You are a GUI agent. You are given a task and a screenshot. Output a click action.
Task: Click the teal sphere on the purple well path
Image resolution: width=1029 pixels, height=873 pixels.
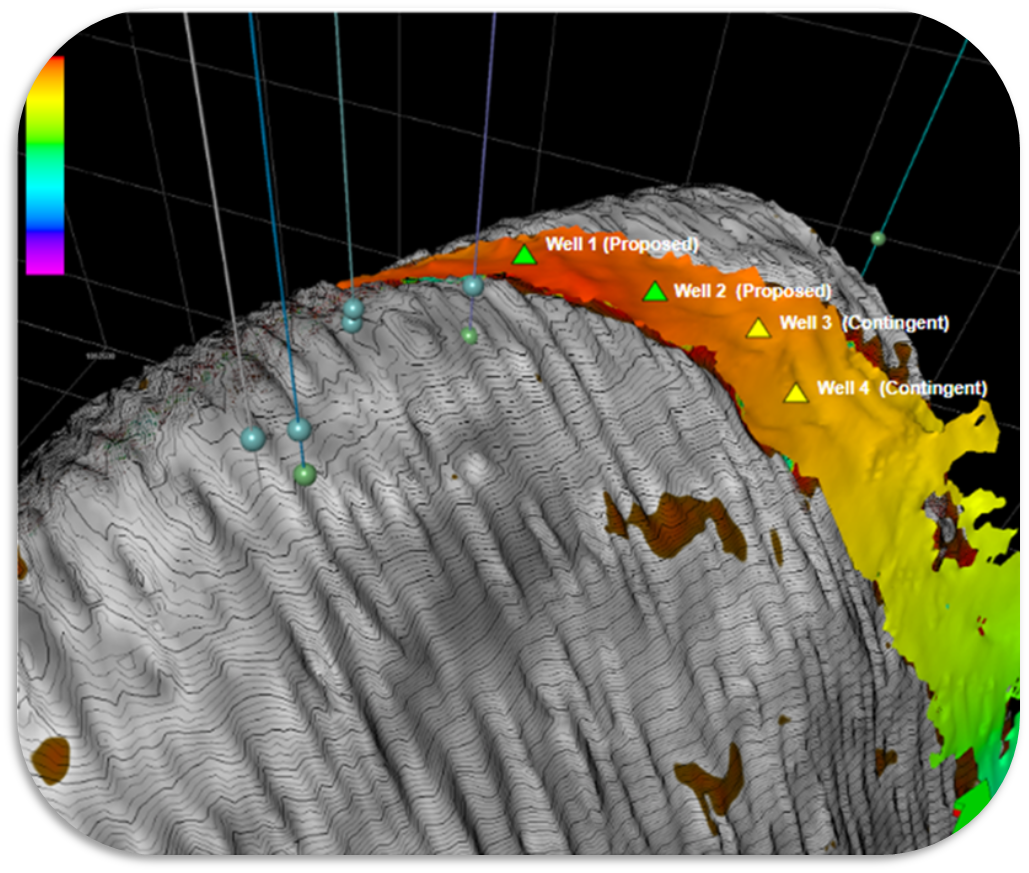click(x=473, y=285)
